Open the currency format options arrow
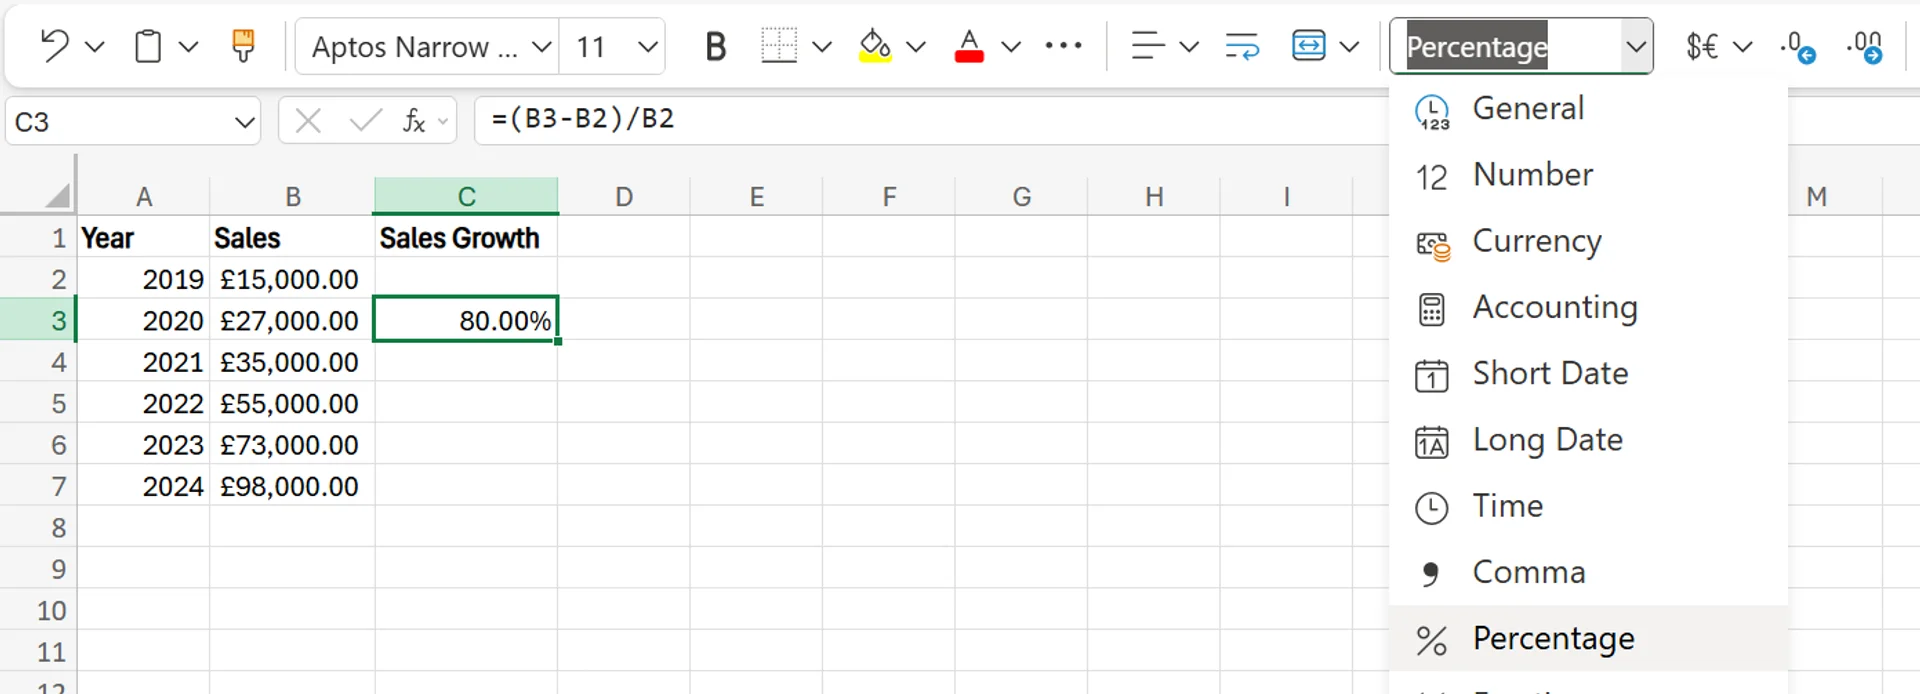1920x694 pixels. tap(1743, 47)
